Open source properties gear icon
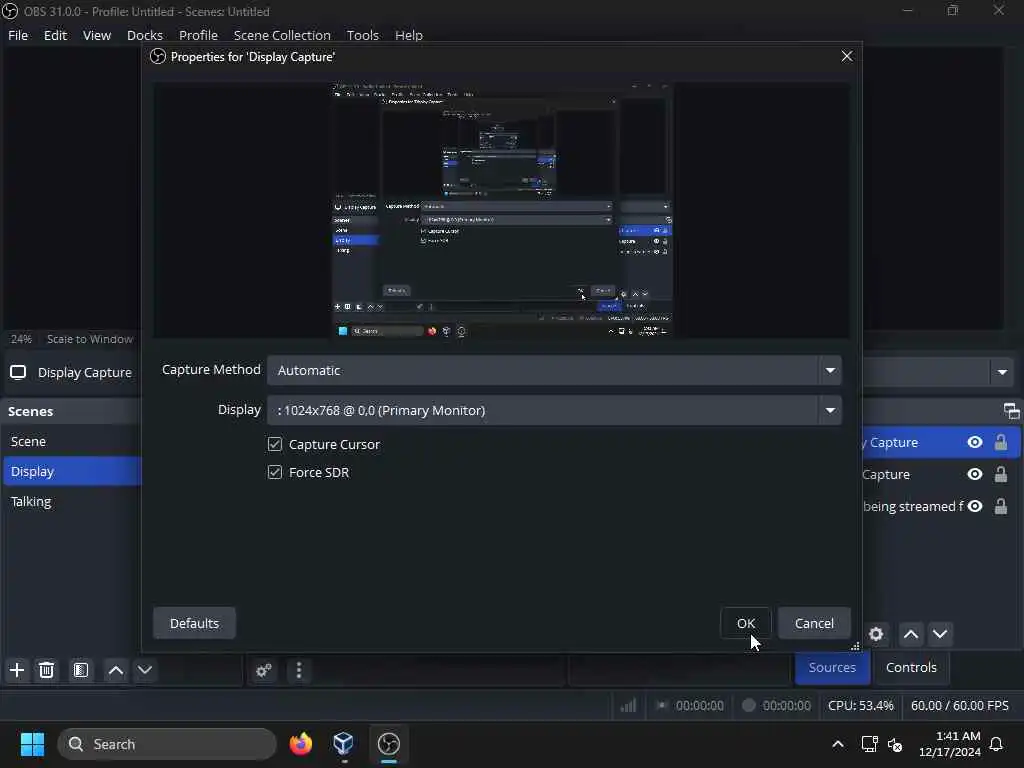The image size is (1024, 768). (876, 633)
